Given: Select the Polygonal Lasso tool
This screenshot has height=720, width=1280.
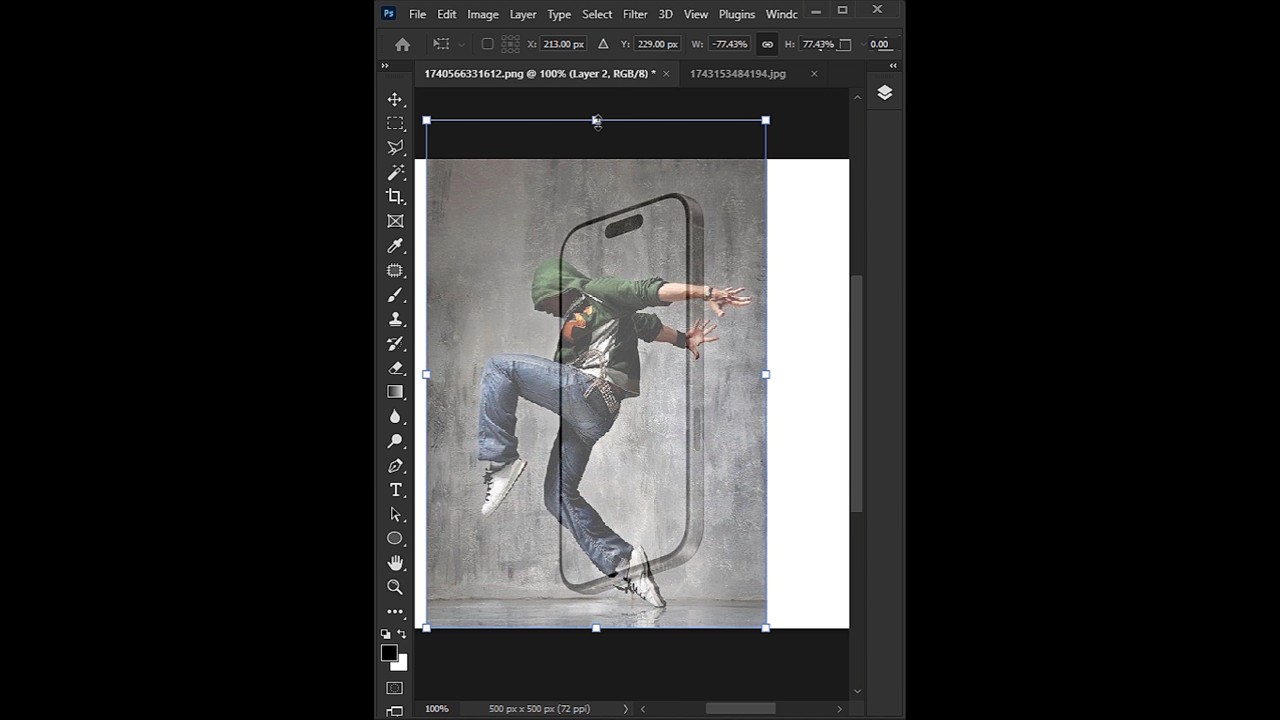Looking at the screenshot, I should point(395,148).
